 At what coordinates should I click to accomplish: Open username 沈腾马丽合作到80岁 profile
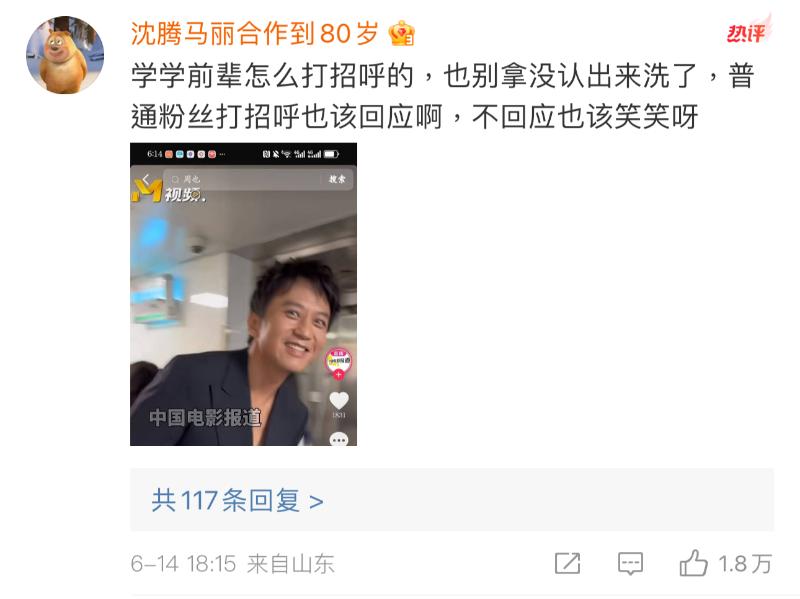pyautogui.click(x=254, y=34)
